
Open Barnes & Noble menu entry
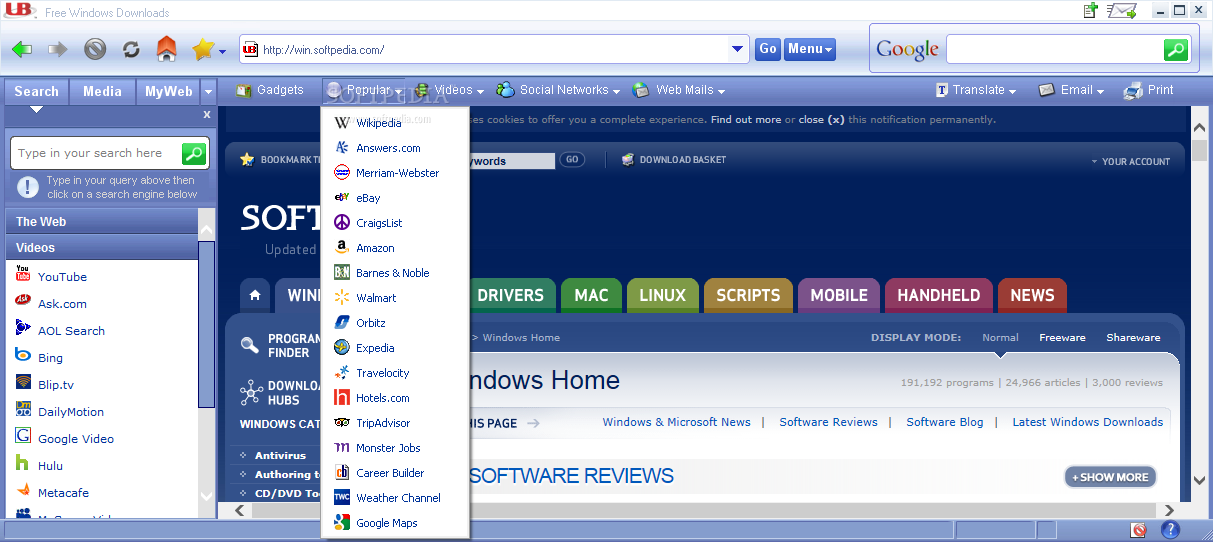(x=395, y=273)
